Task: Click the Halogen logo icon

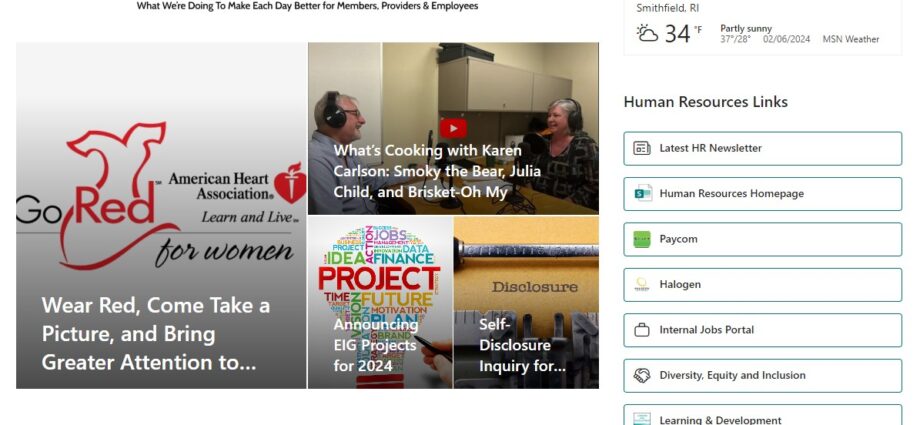Action: coord(642,284)
